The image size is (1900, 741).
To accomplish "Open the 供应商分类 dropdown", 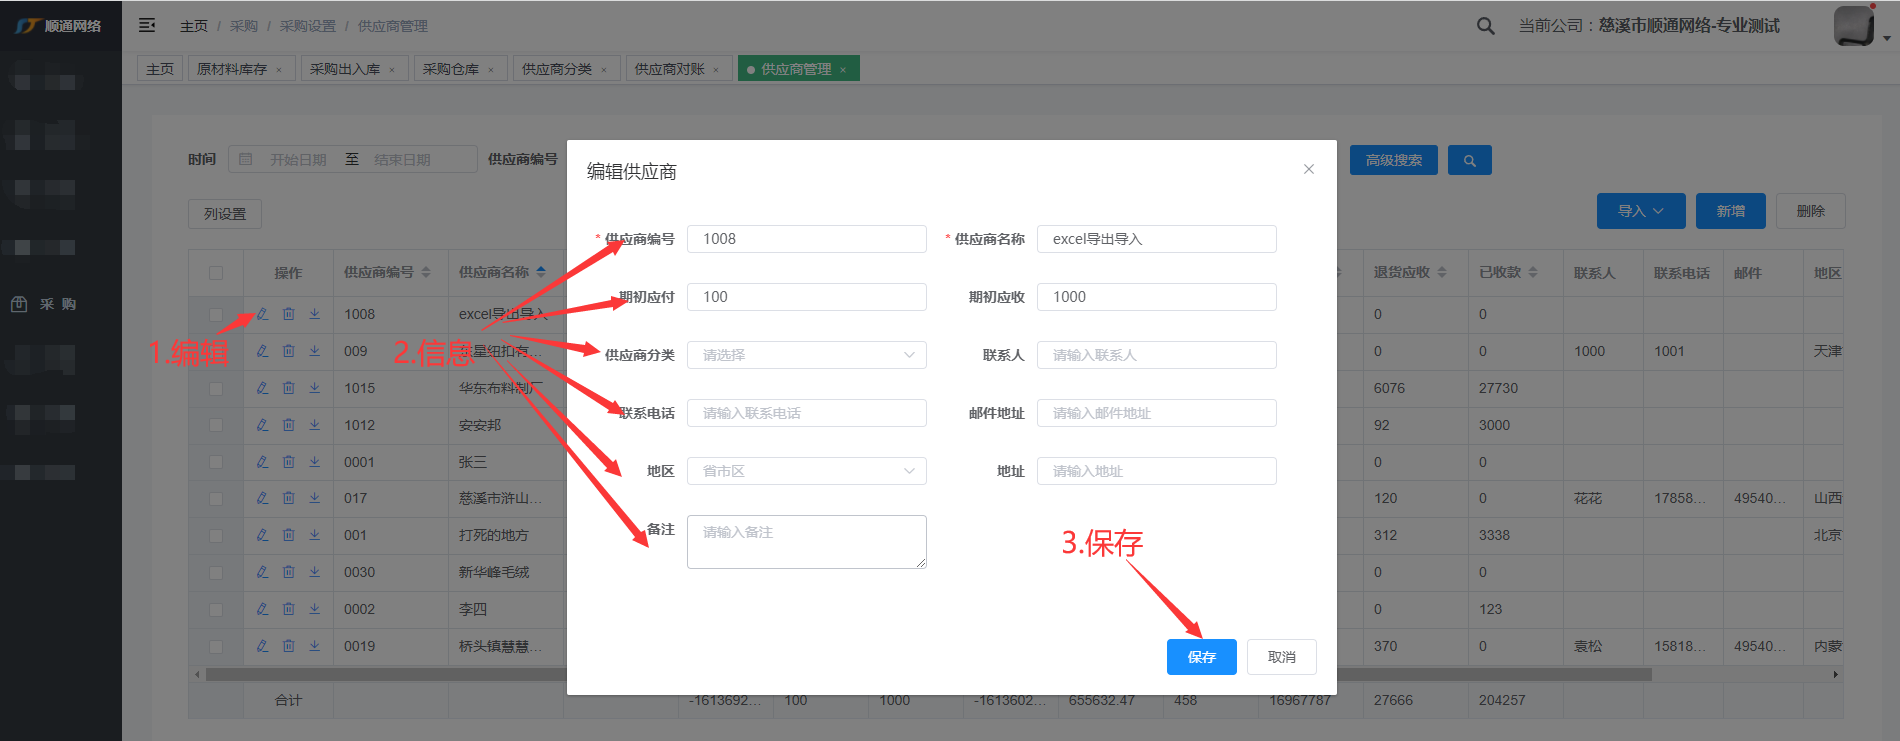I will pos(806,355).
